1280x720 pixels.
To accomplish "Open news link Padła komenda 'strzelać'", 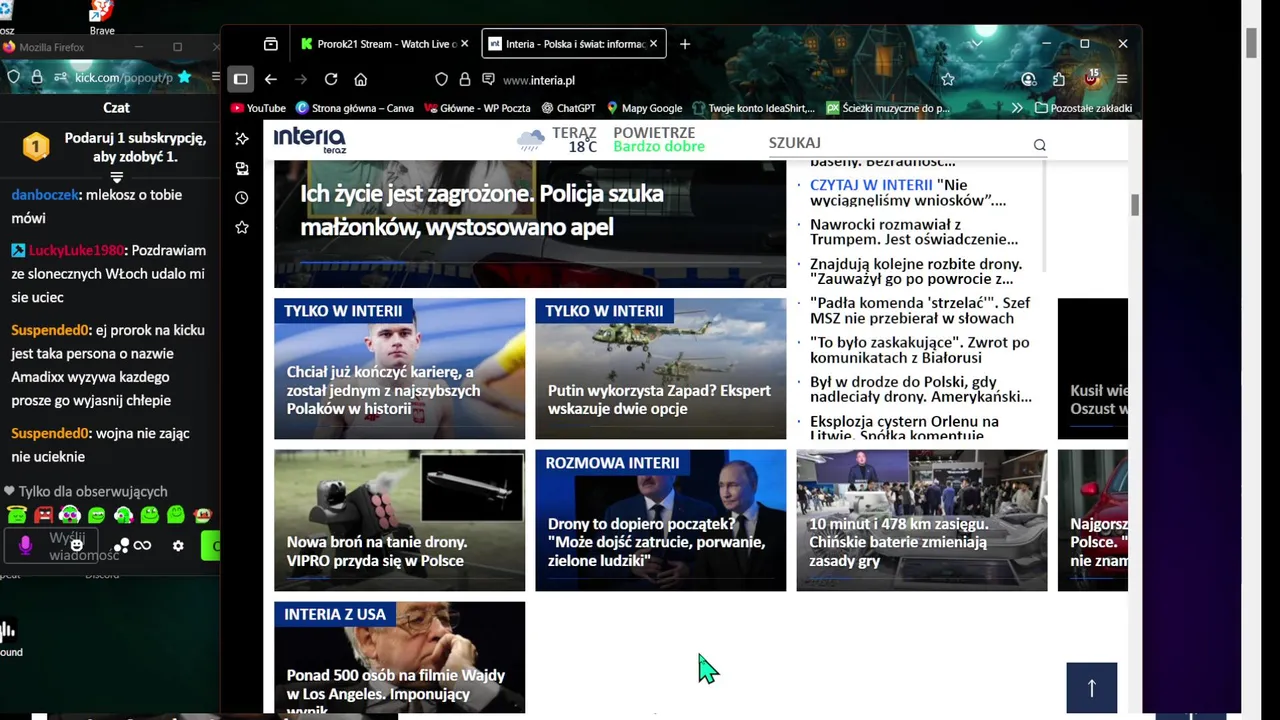I will pyautogui.click(x=920, y=310).
